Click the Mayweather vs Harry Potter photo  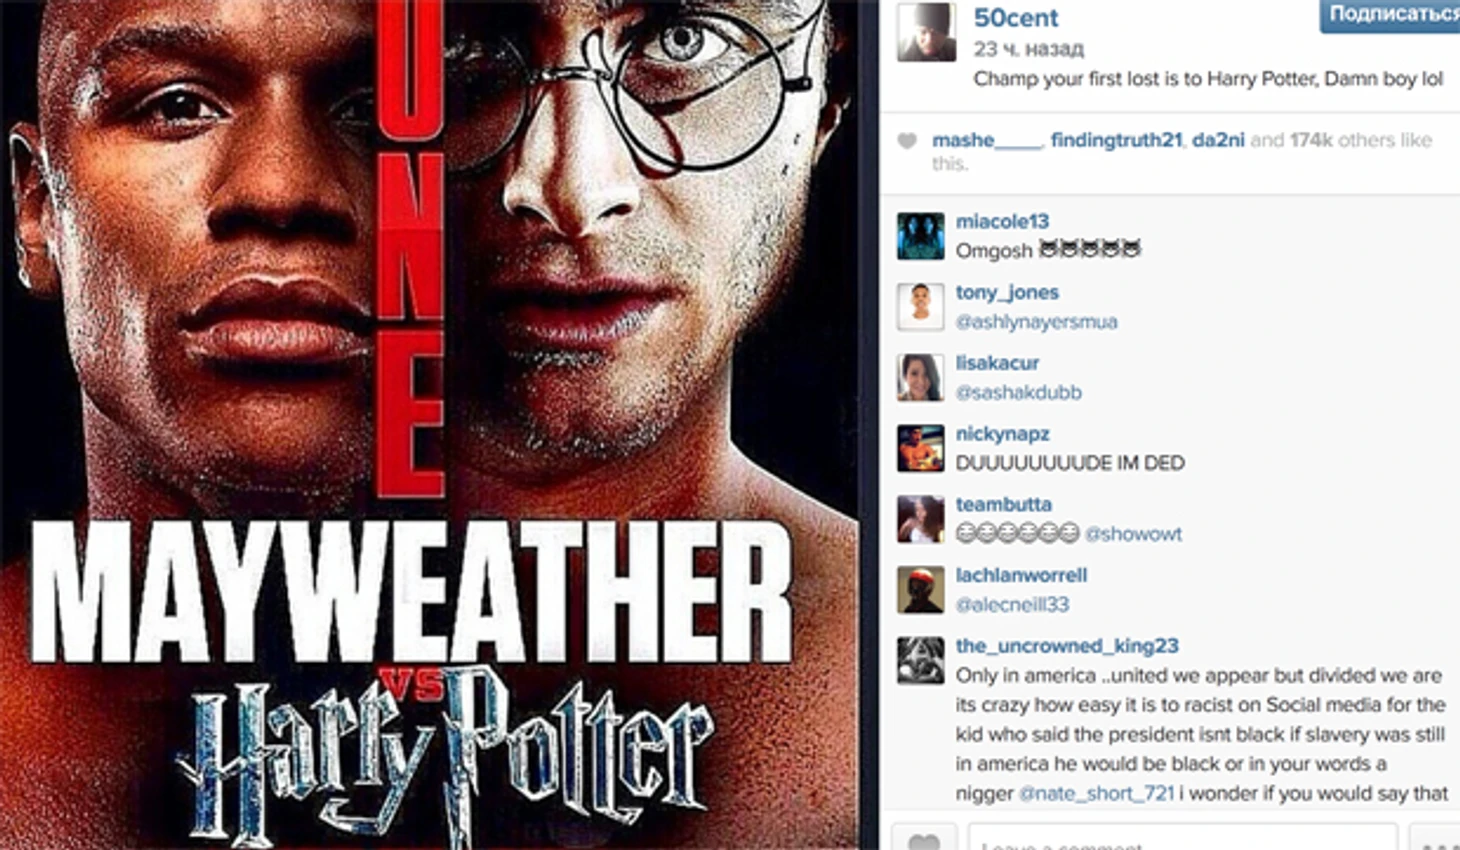[430, 425]
